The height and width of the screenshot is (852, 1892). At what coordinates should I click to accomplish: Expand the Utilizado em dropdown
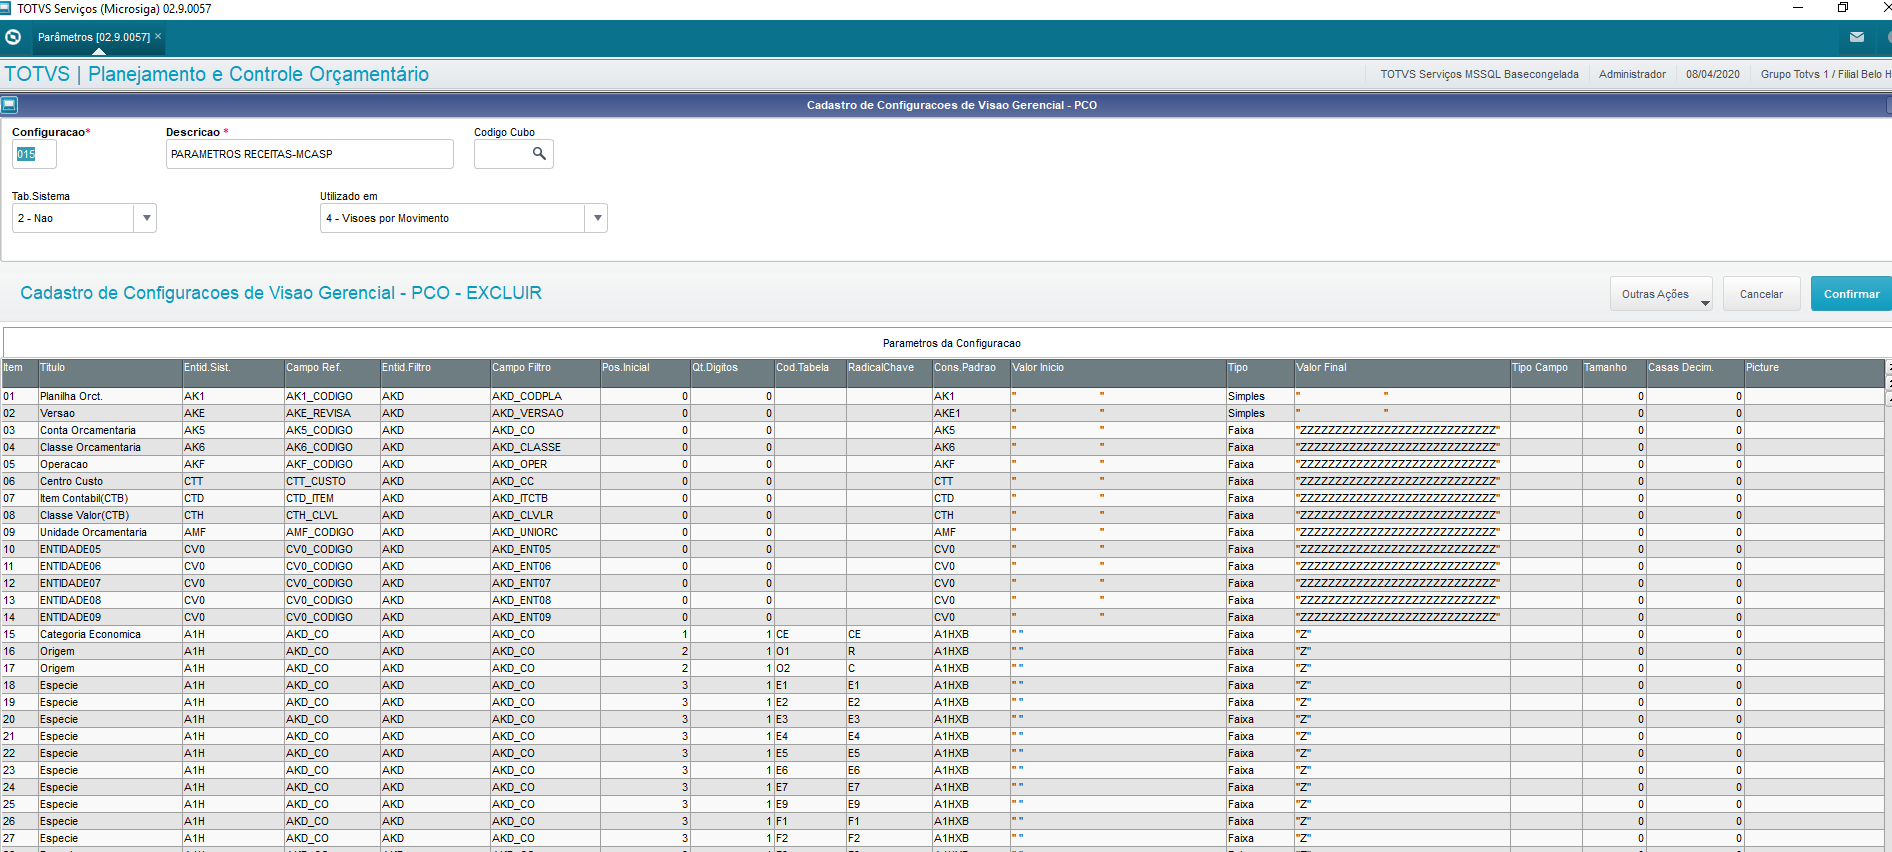[x=597, y=218]
